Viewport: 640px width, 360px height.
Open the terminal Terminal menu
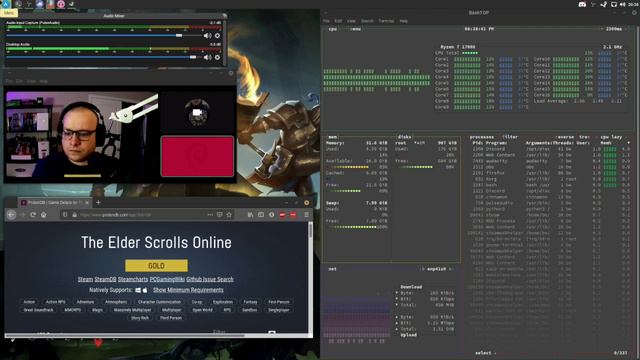(386, 21)
